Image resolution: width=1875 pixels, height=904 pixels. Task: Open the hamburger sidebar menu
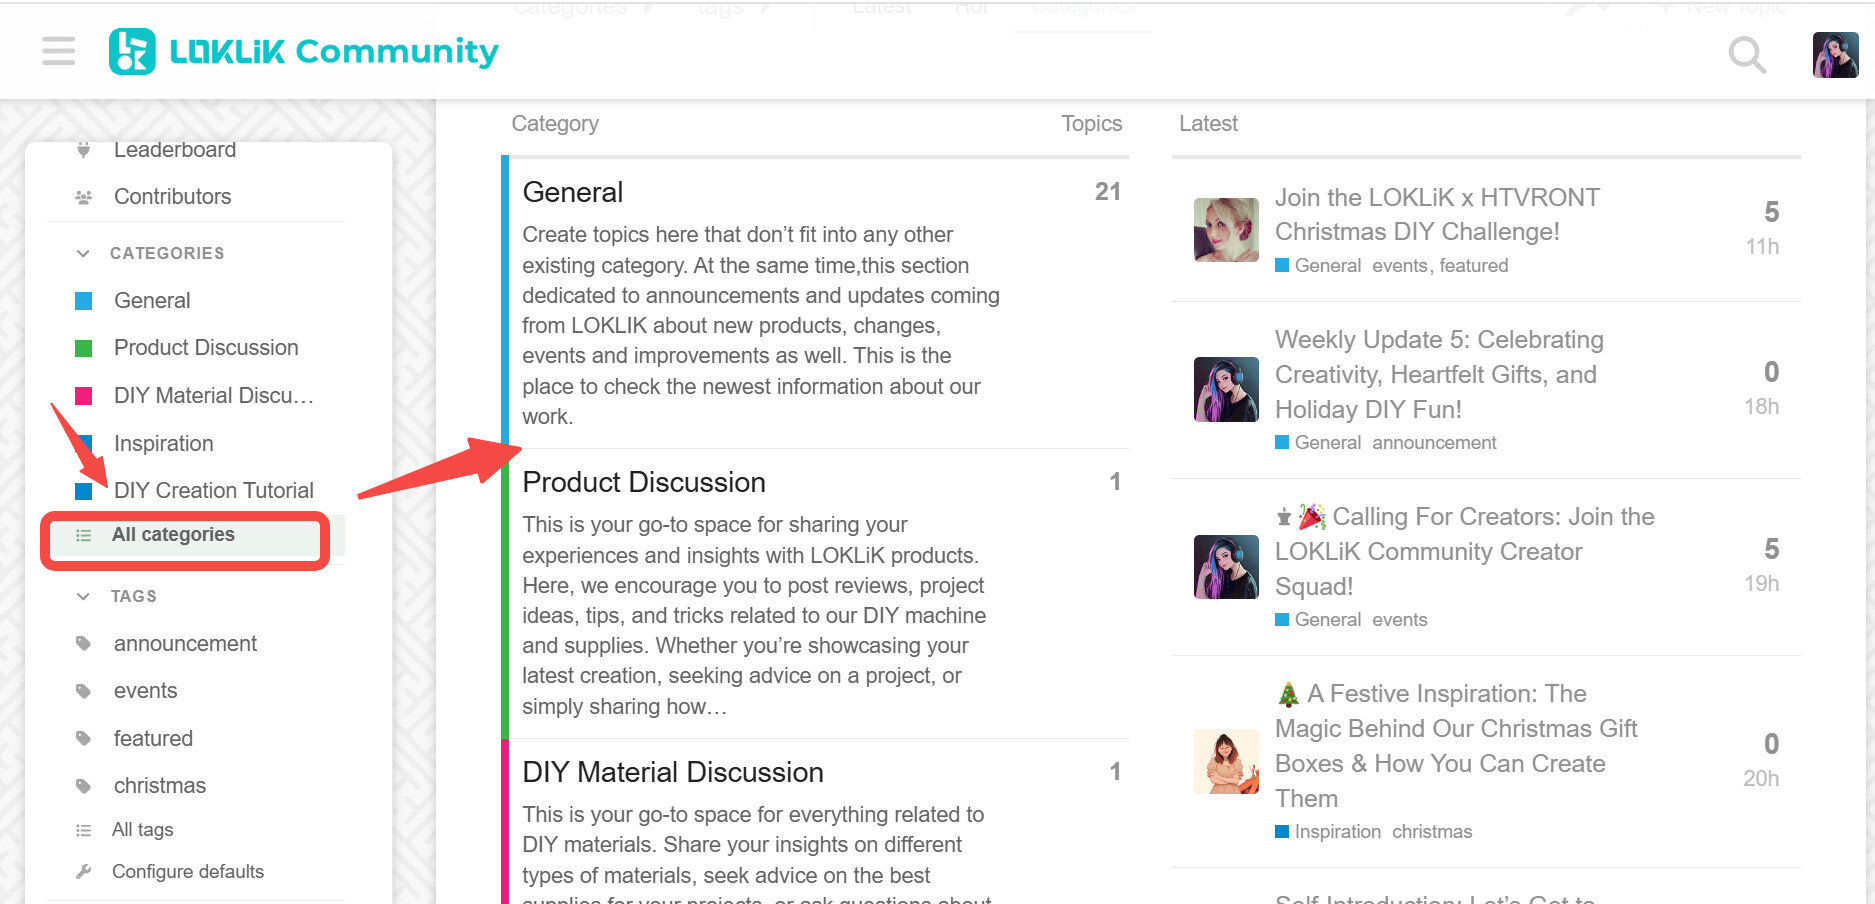[59, 51]
